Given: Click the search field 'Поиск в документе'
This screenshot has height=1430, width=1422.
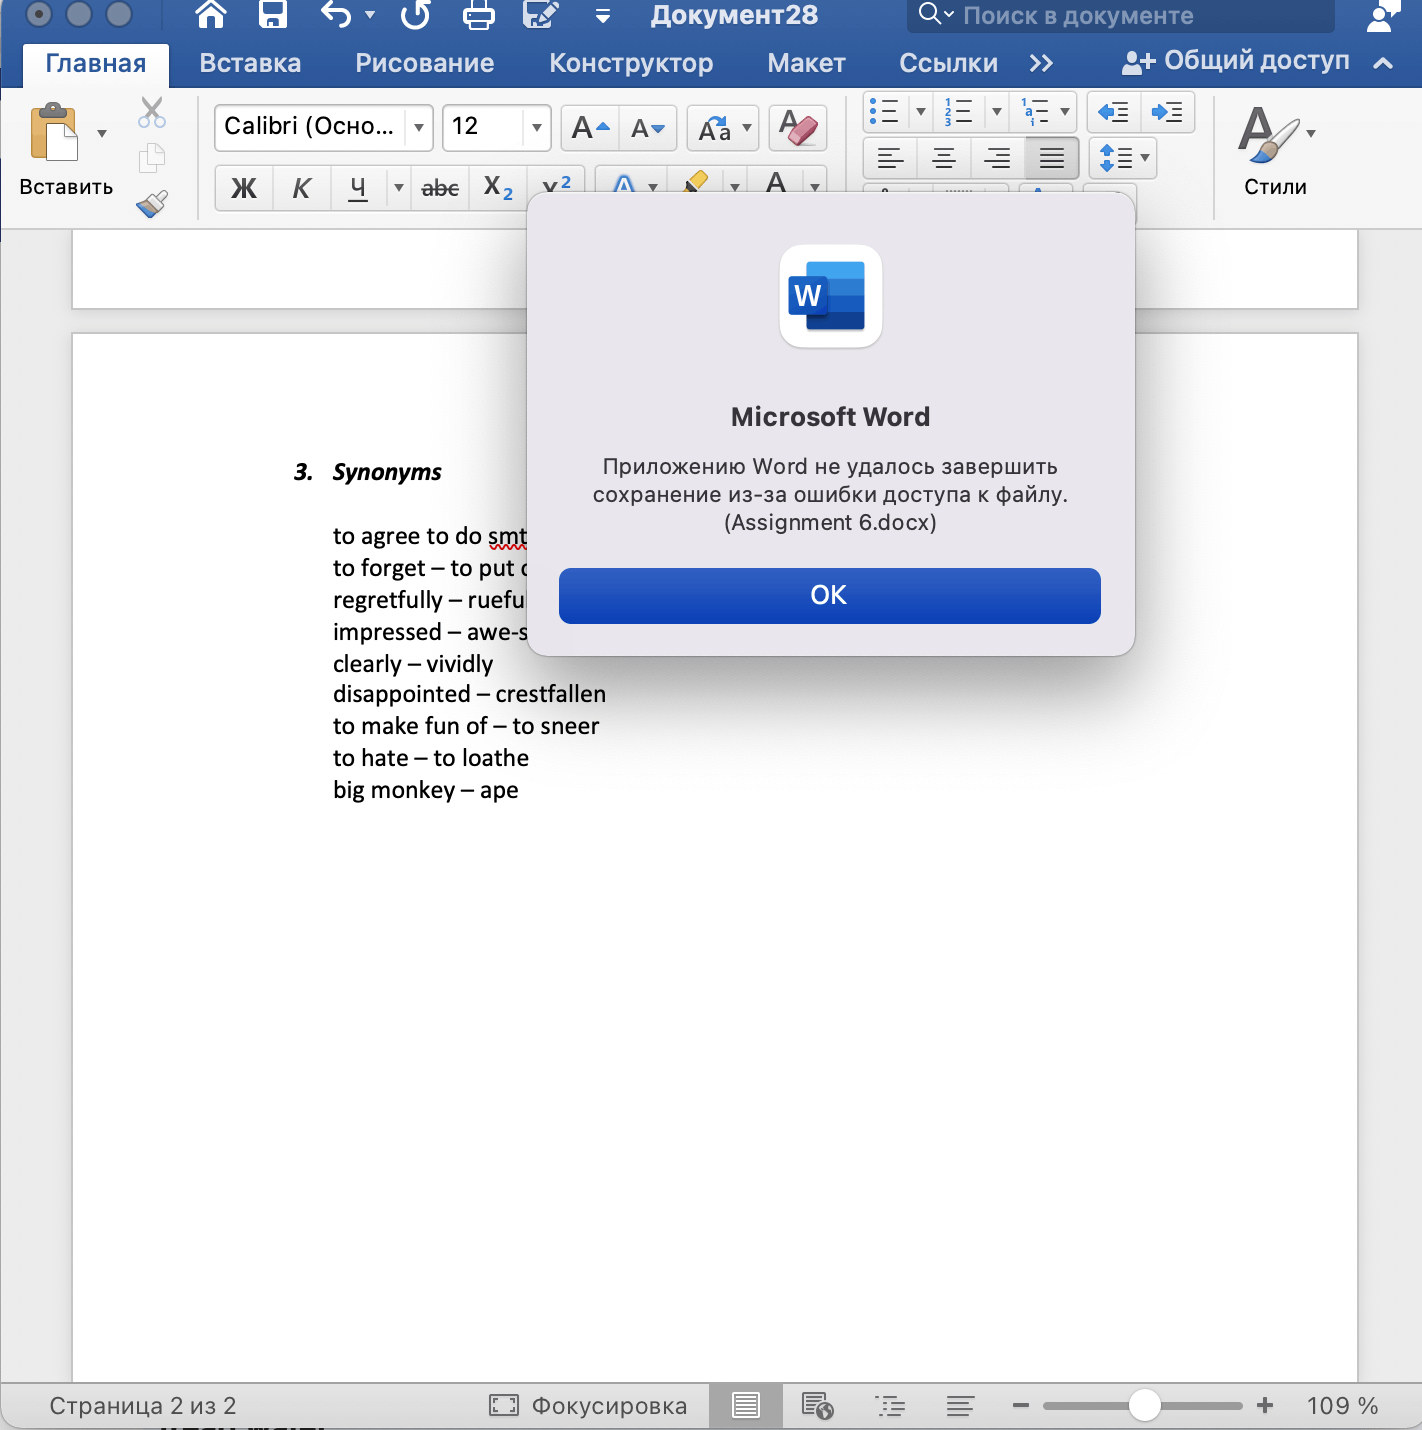Looking at the screenshot, I should click(1121, 15).
